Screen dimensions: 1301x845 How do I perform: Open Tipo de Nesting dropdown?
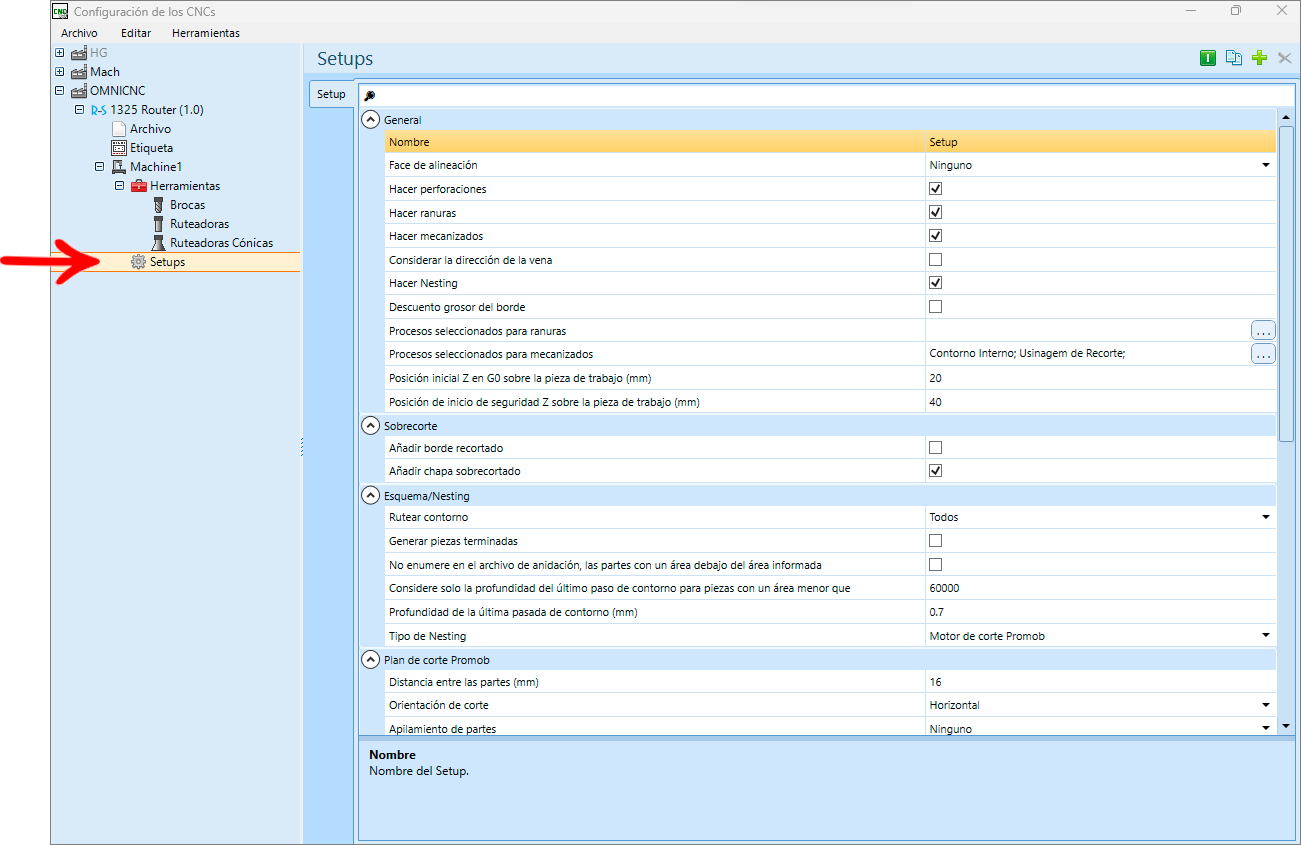1265,636
